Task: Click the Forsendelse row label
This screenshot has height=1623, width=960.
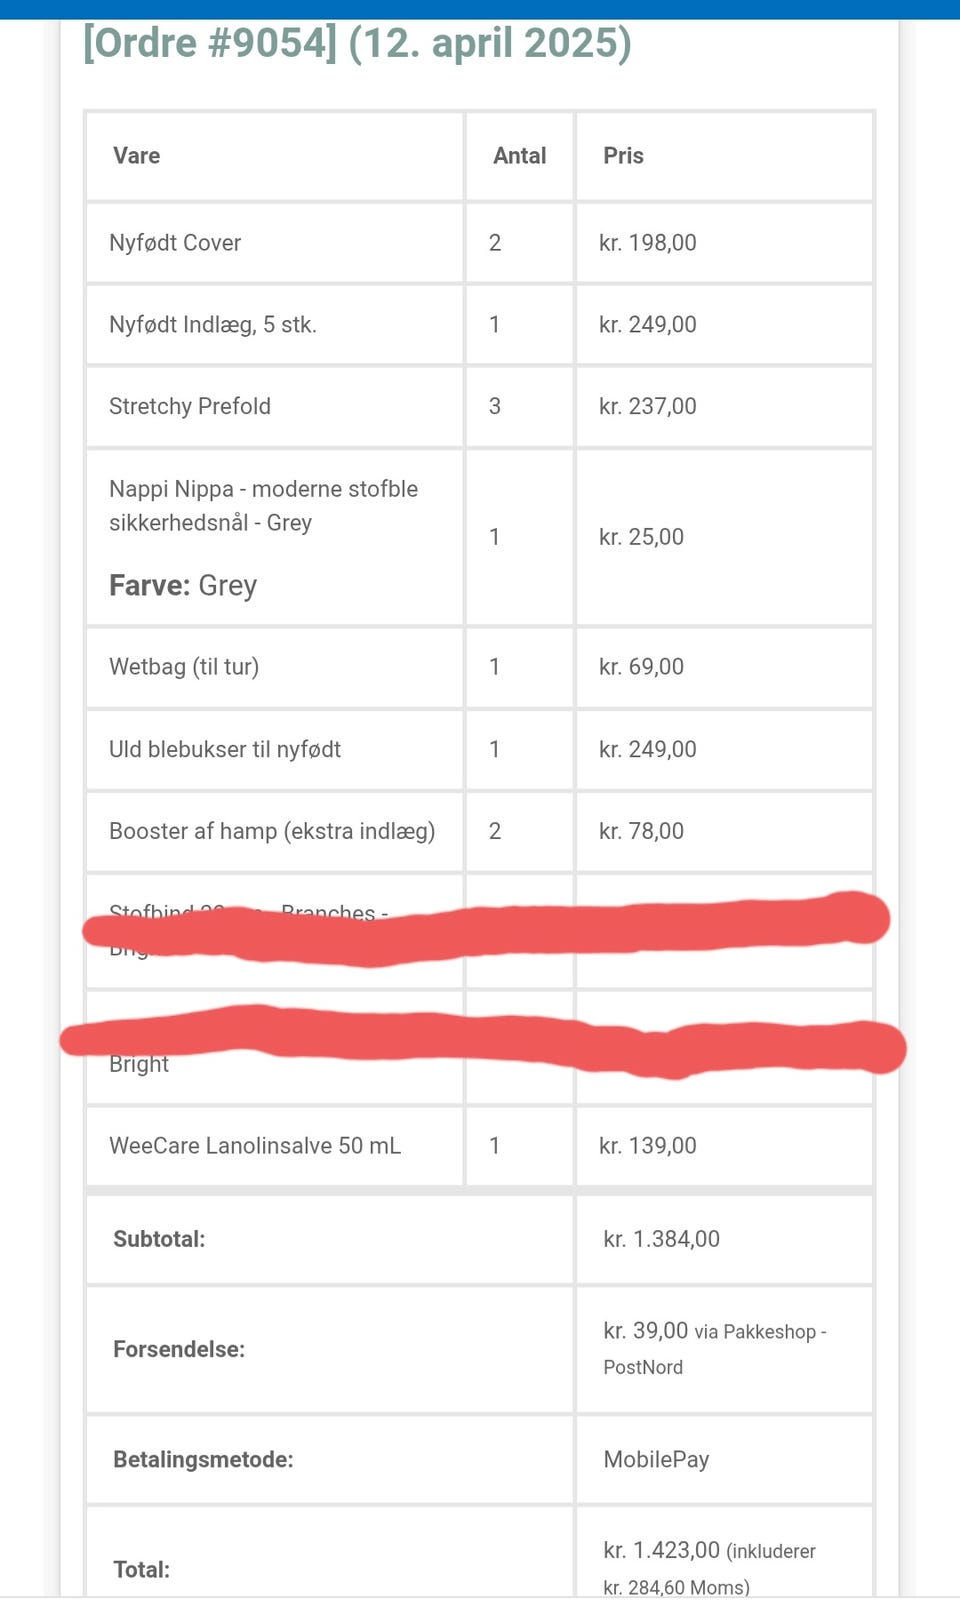Action: point(178,1350)
